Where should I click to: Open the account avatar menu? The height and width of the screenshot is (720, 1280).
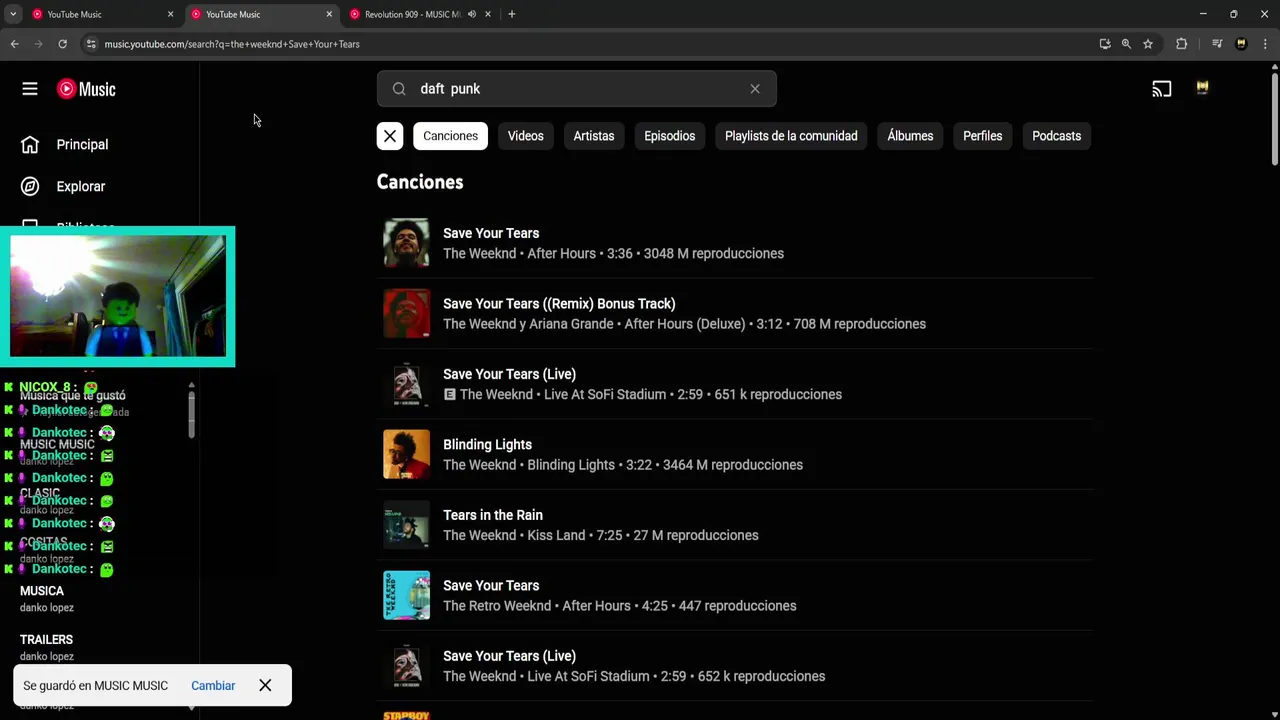point(1202,88)
